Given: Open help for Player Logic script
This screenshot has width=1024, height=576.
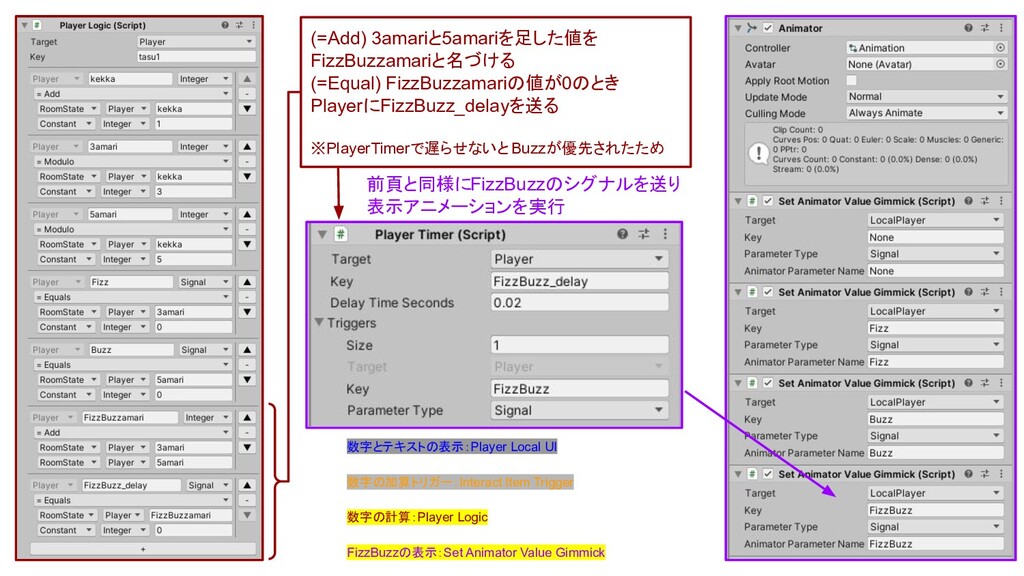Looking at the screenshot, I should pyautogui.click(x=225, y=25).
